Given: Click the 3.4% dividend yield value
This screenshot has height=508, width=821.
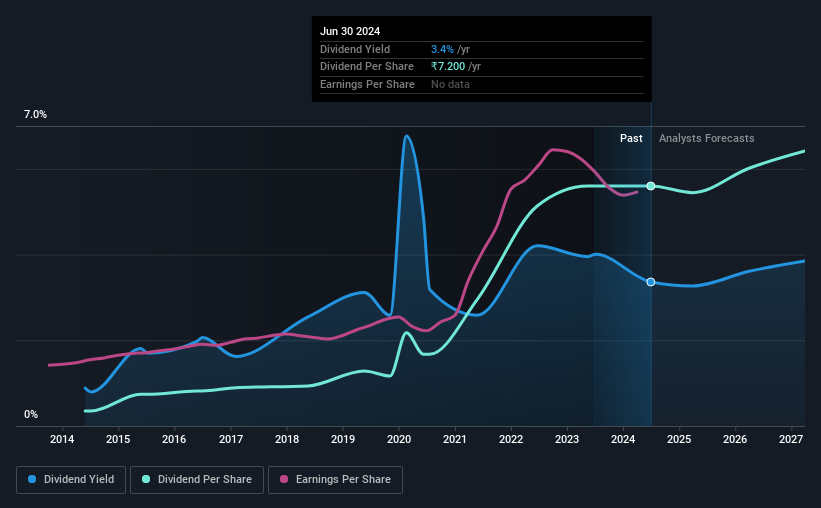Looking at the screenshot, I should point(442,49).
